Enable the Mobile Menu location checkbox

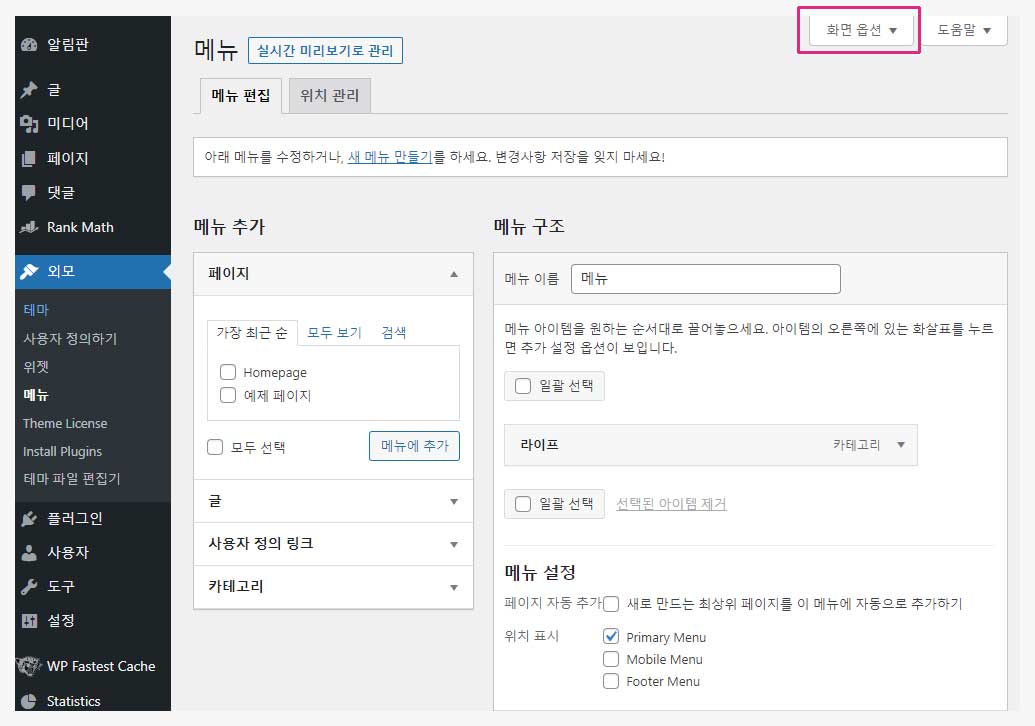point(611,659)
